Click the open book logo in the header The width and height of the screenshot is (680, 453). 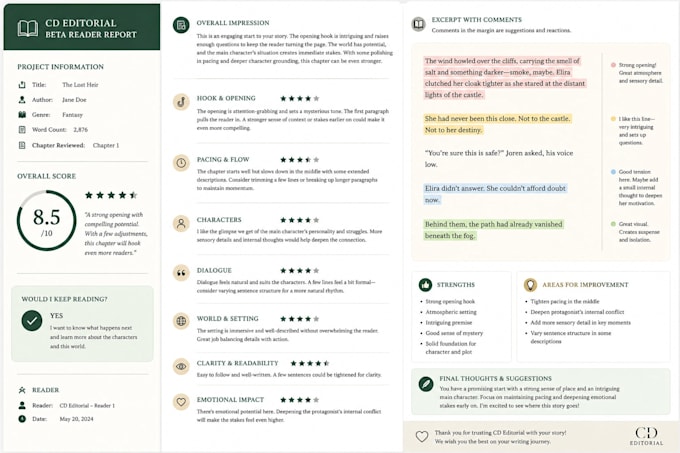click(27, 29)
